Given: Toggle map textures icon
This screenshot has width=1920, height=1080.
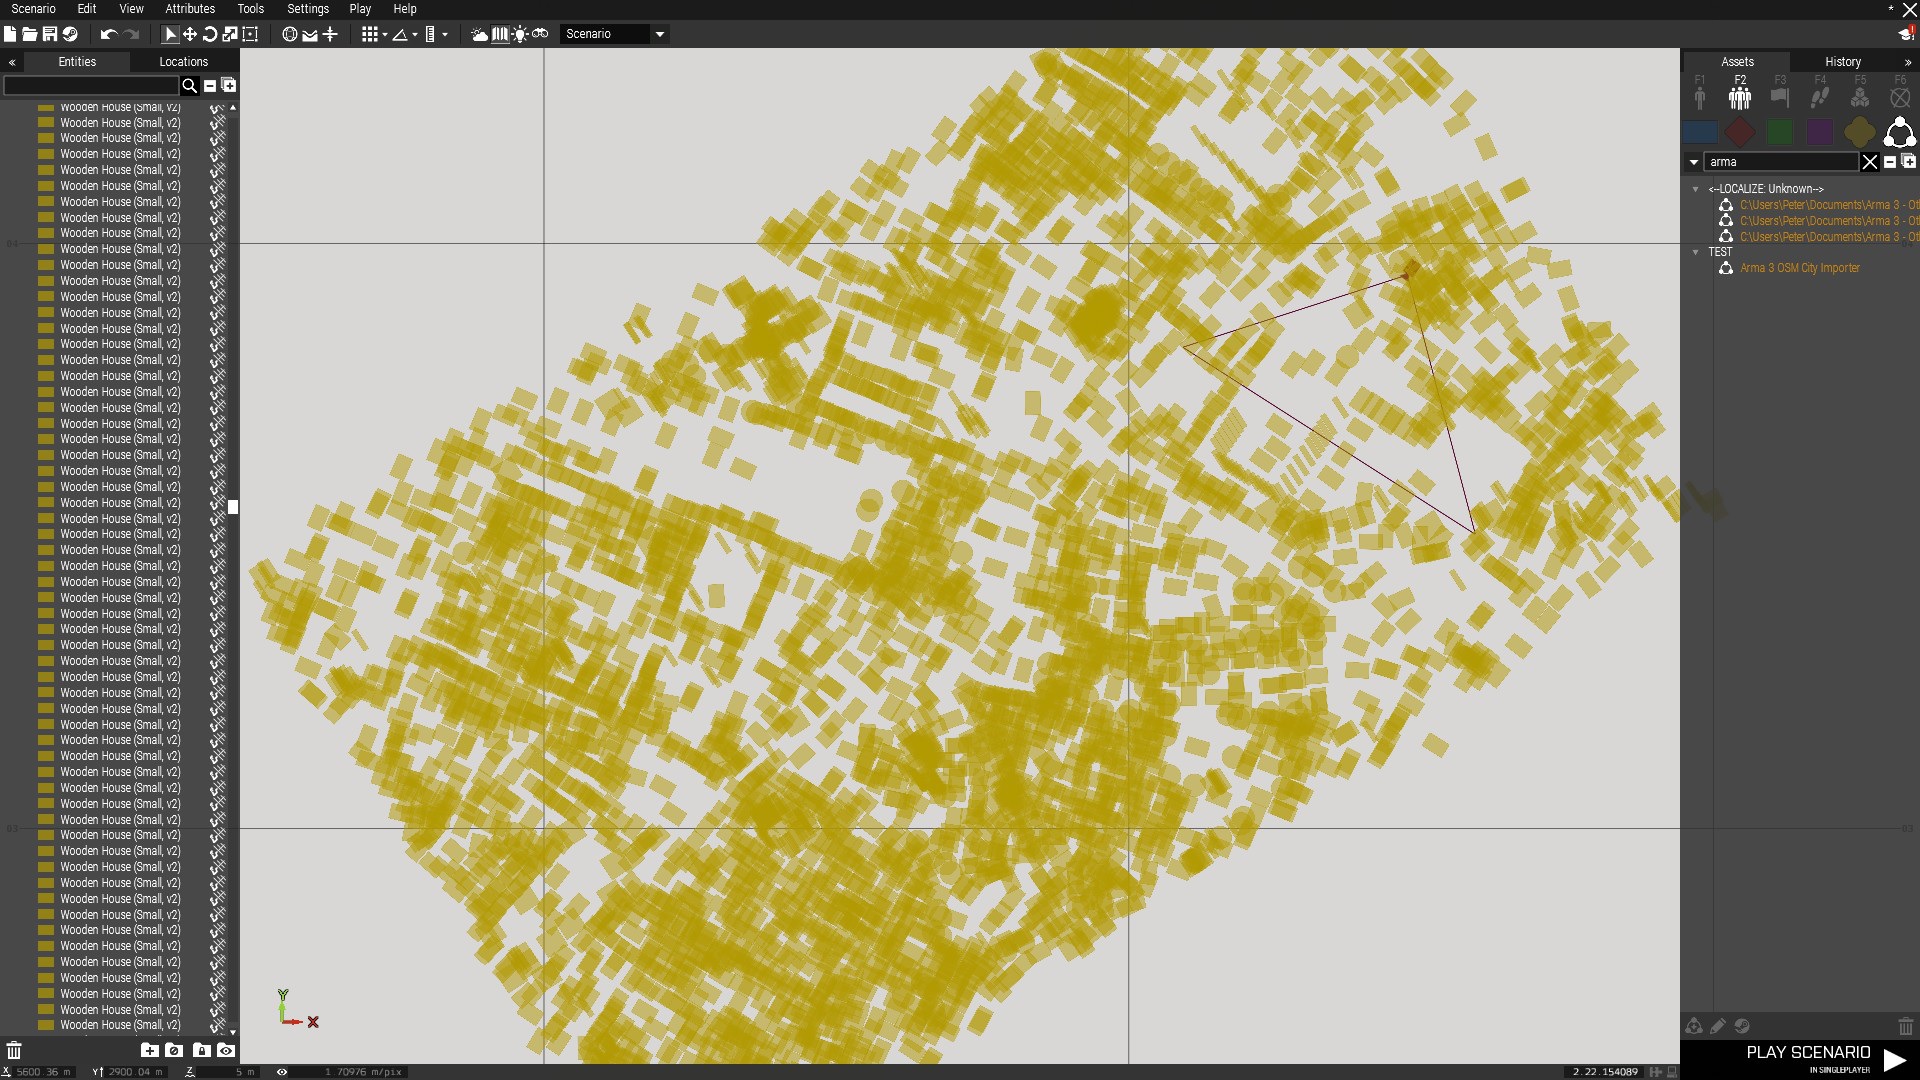Looking at the screenshot, I should [500, 34].
